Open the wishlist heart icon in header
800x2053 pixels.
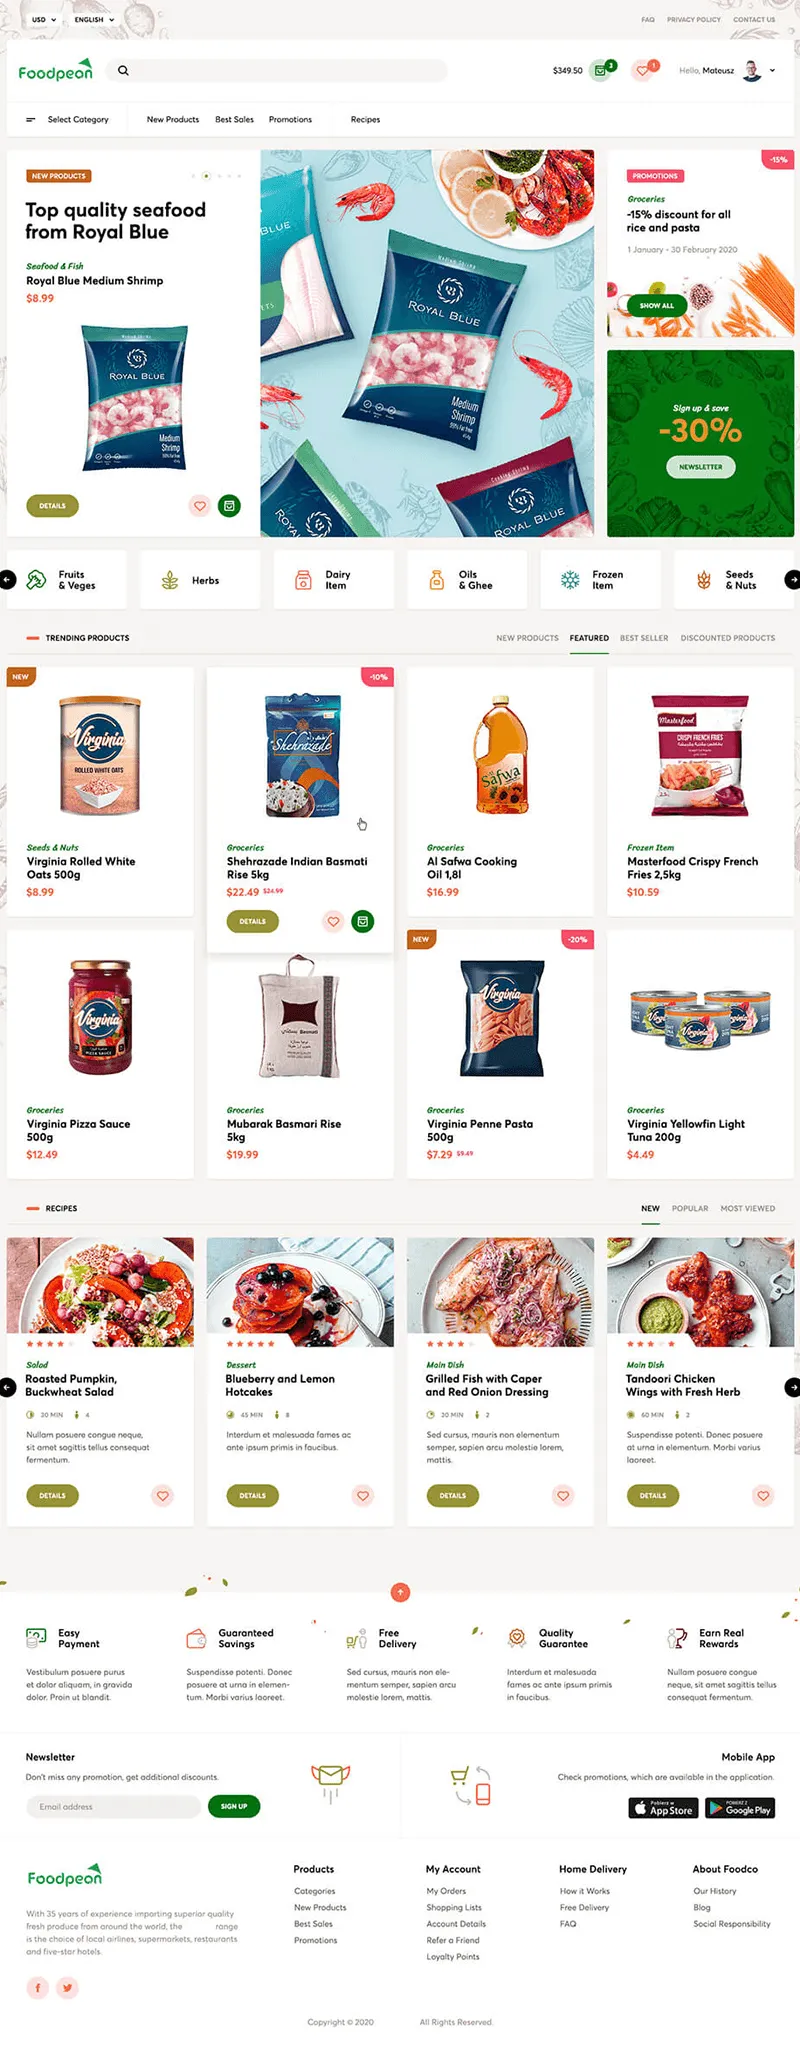pos(643,71)
